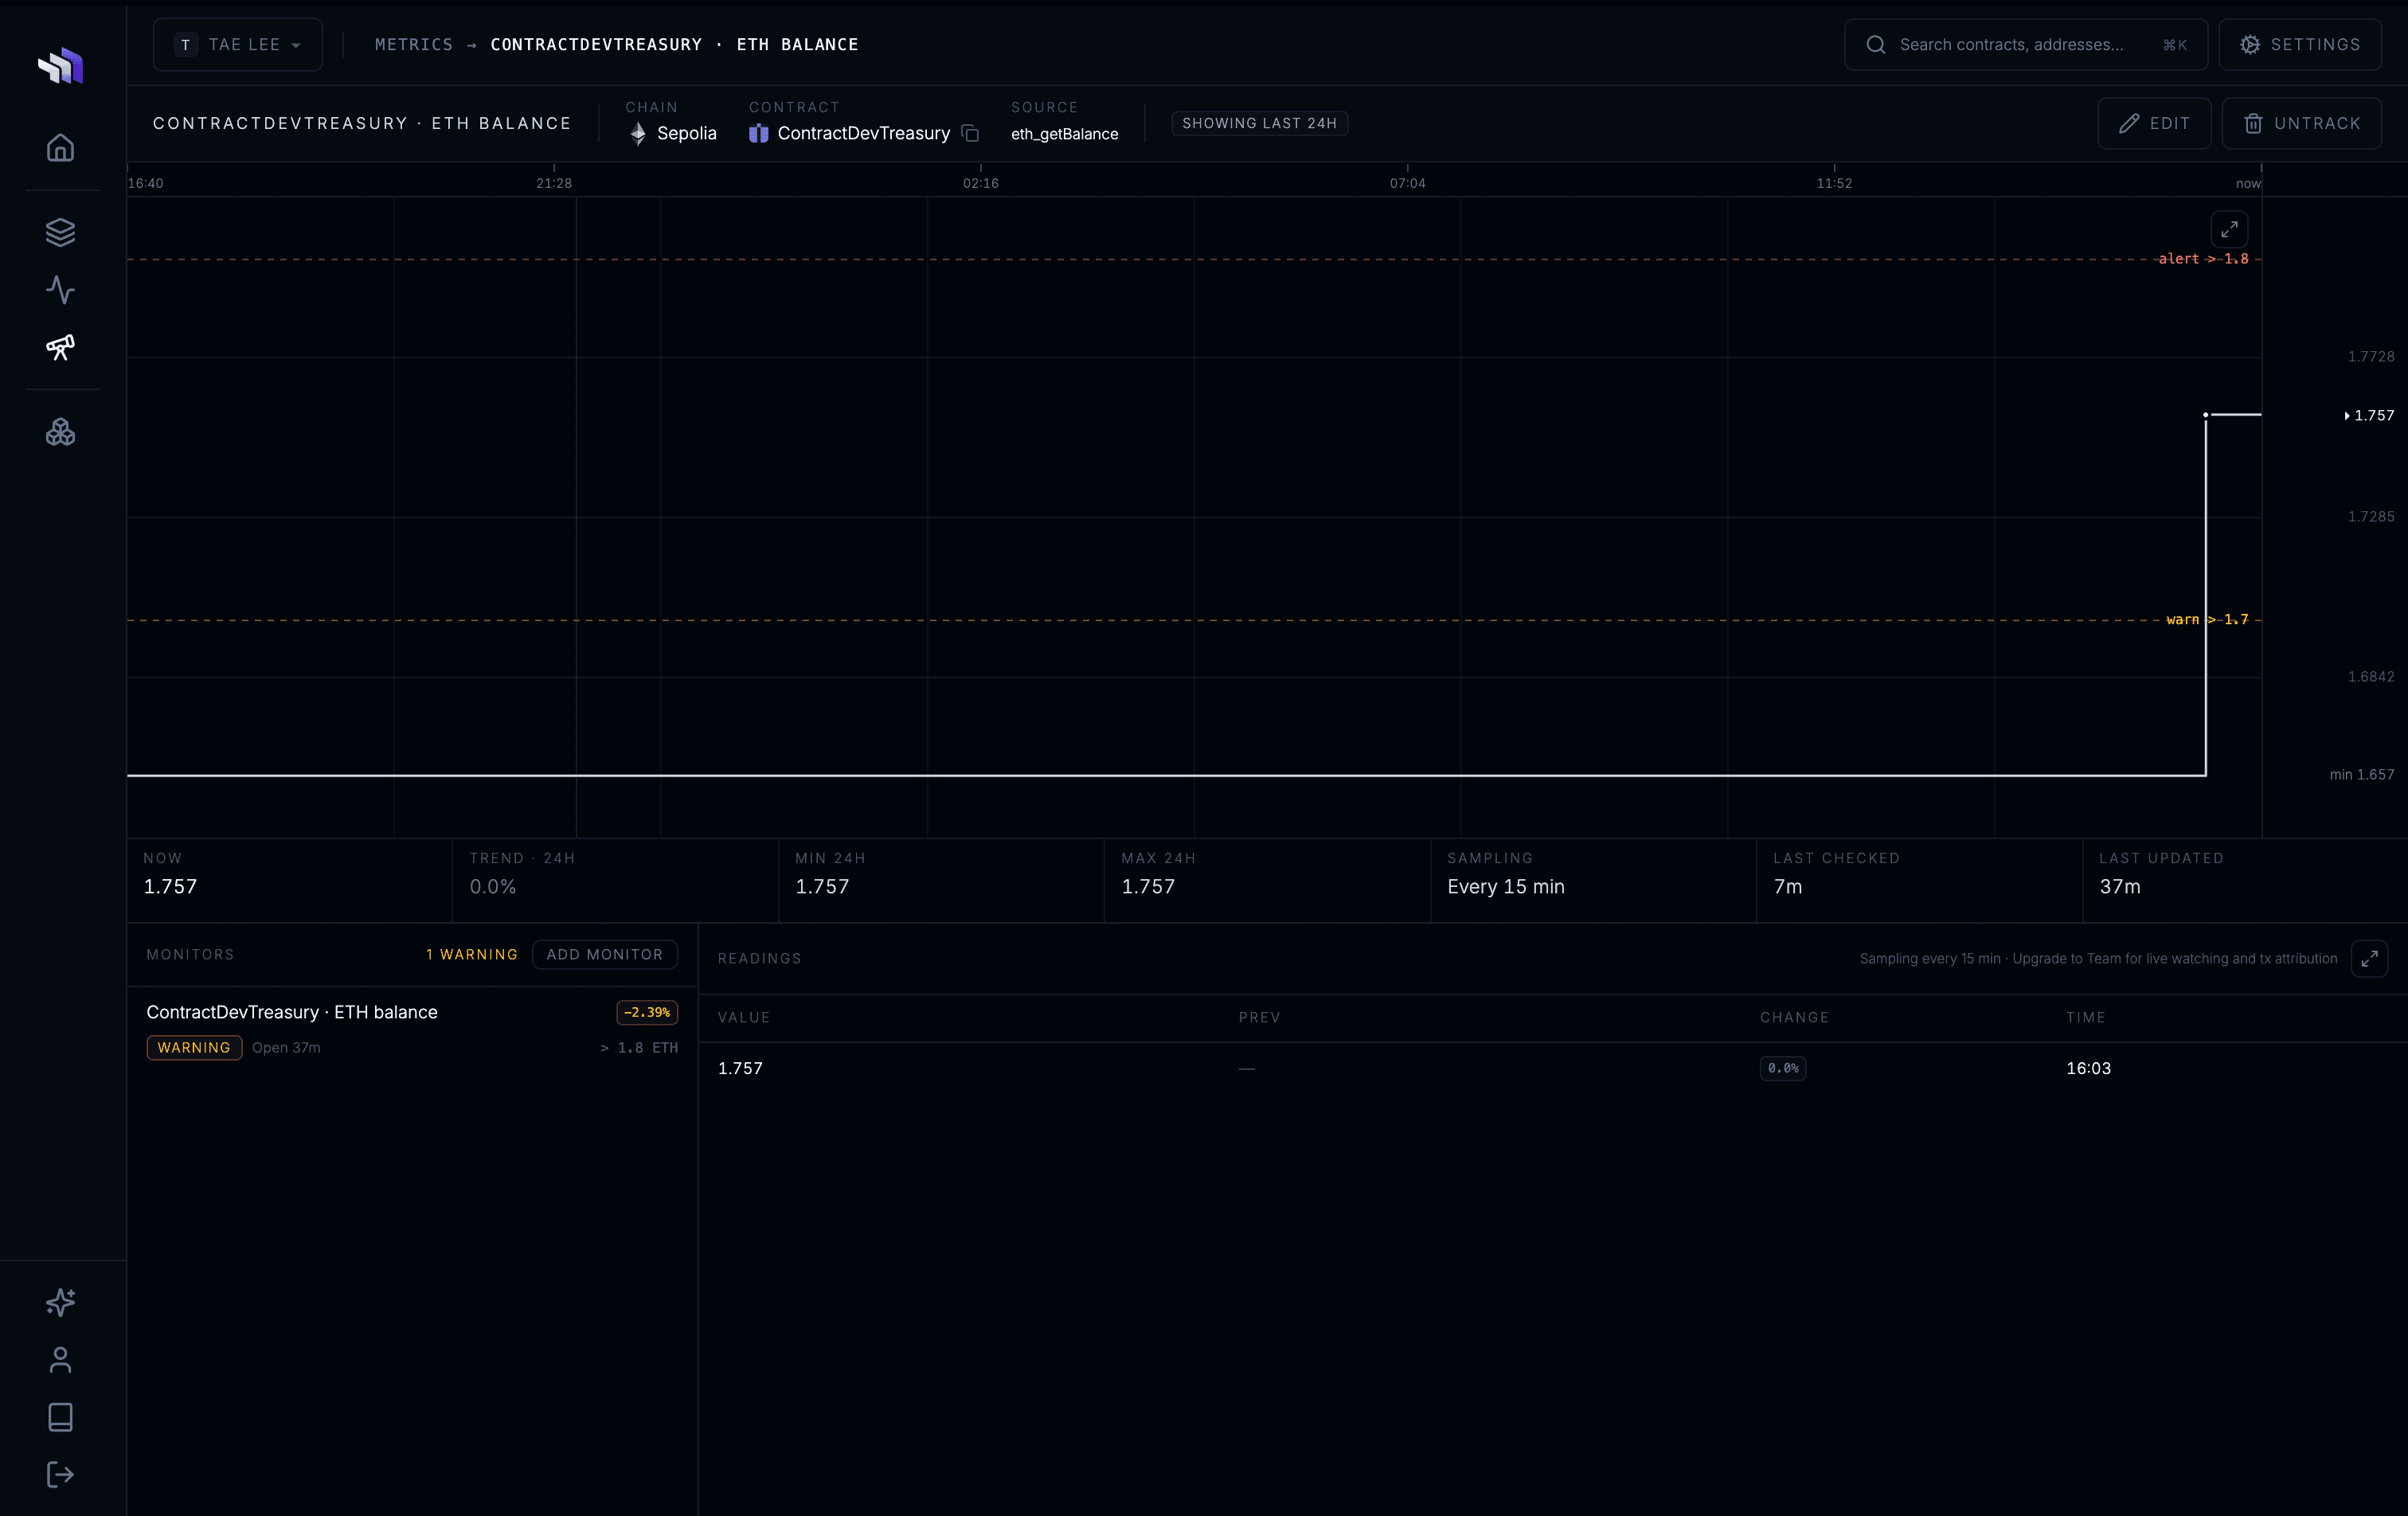Viewport: 2408px width, 1516px height.
Task: Click the Edit button
Action: pyautogui.click(x=2154, y=123)
